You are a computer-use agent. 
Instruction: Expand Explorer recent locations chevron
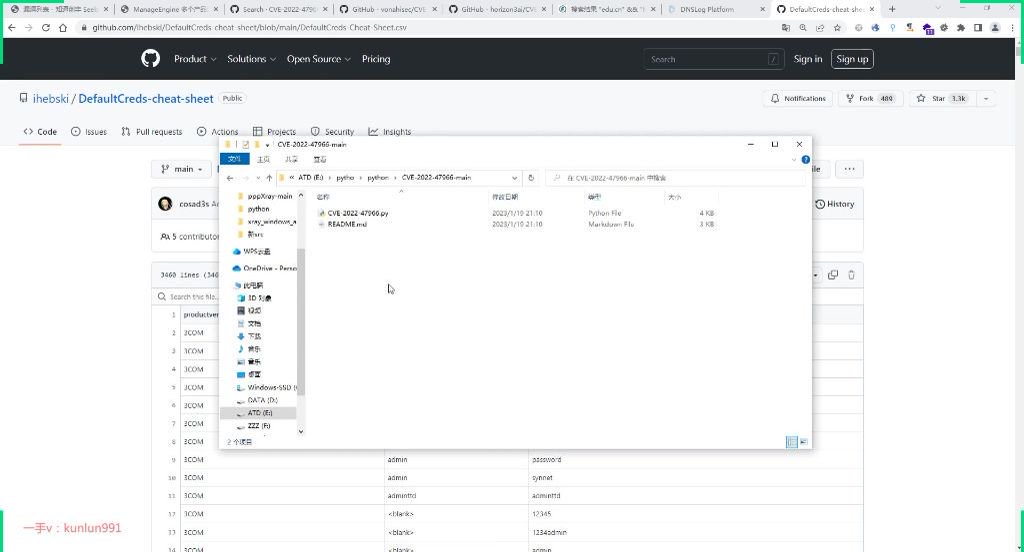click(258, 178)
